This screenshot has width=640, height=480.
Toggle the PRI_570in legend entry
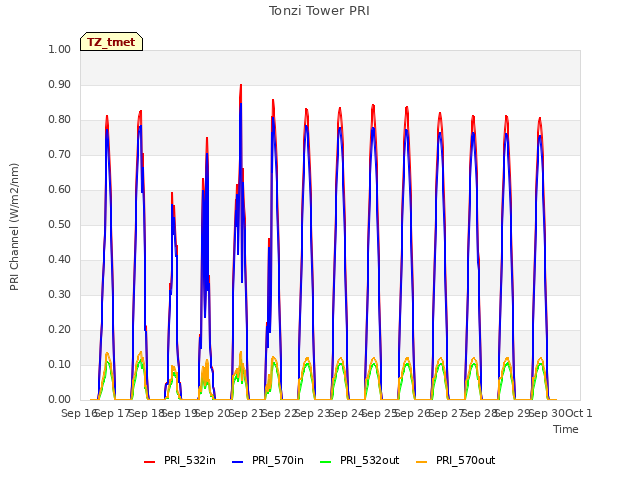pos(268,460)
